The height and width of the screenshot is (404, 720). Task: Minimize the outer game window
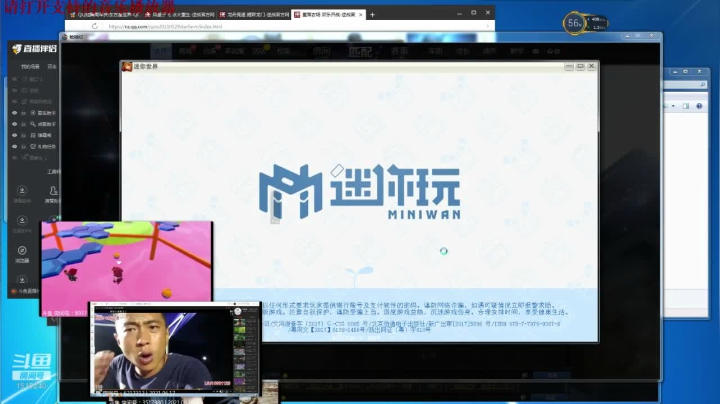[x=627, y=36]
